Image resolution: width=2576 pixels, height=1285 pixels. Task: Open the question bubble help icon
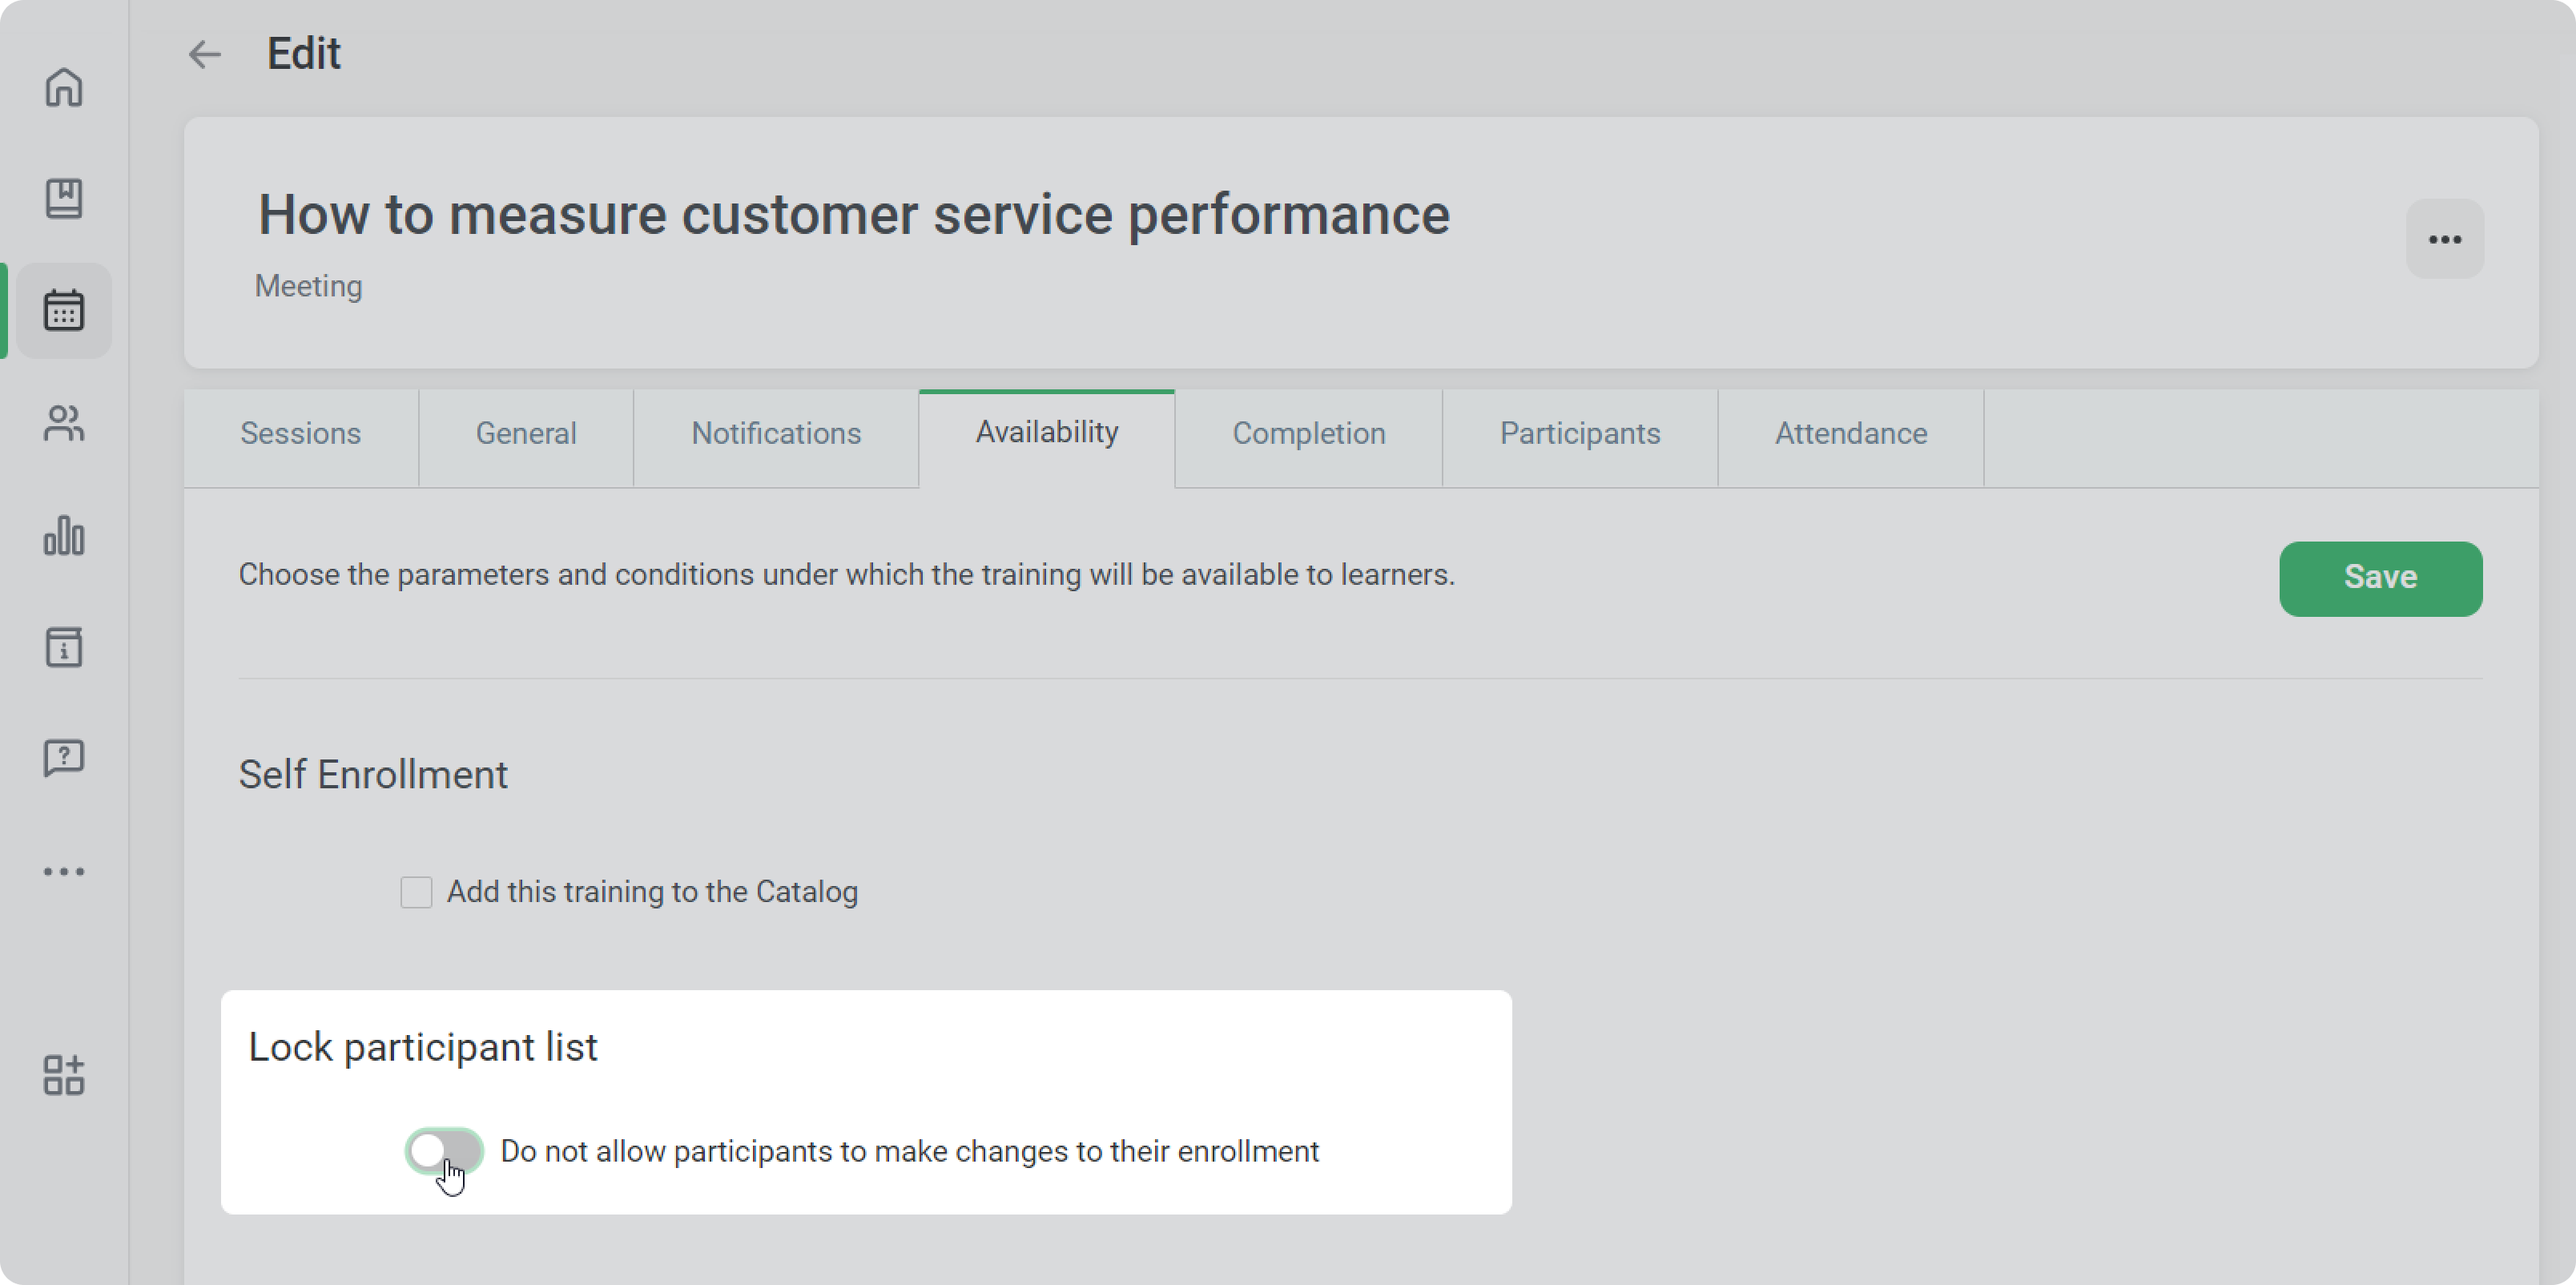(x=64, y=758)
